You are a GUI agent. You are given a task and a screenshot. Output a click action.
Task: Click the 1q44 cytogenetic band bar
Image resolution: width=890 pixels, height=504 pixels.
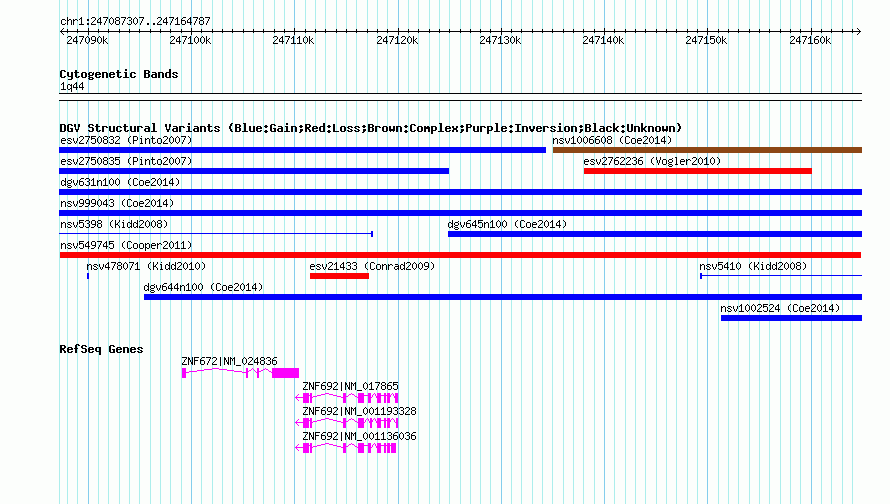tap(460, 97)
